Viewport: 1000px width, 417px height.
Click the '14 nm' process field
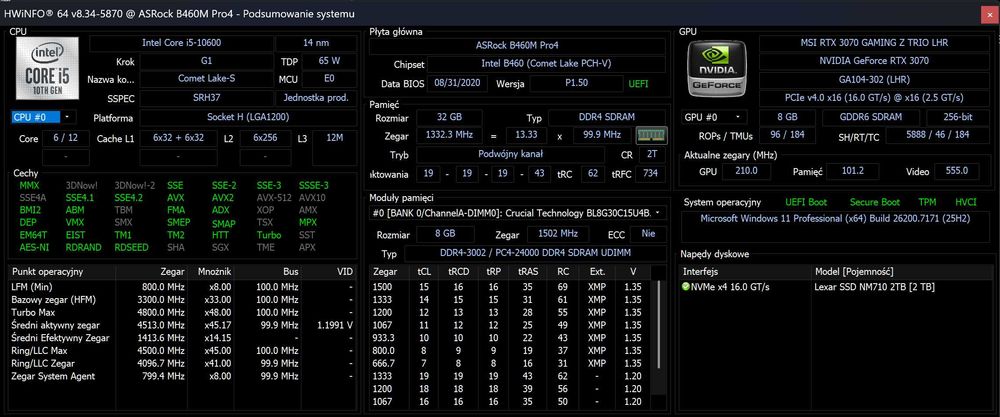[316, 43]
